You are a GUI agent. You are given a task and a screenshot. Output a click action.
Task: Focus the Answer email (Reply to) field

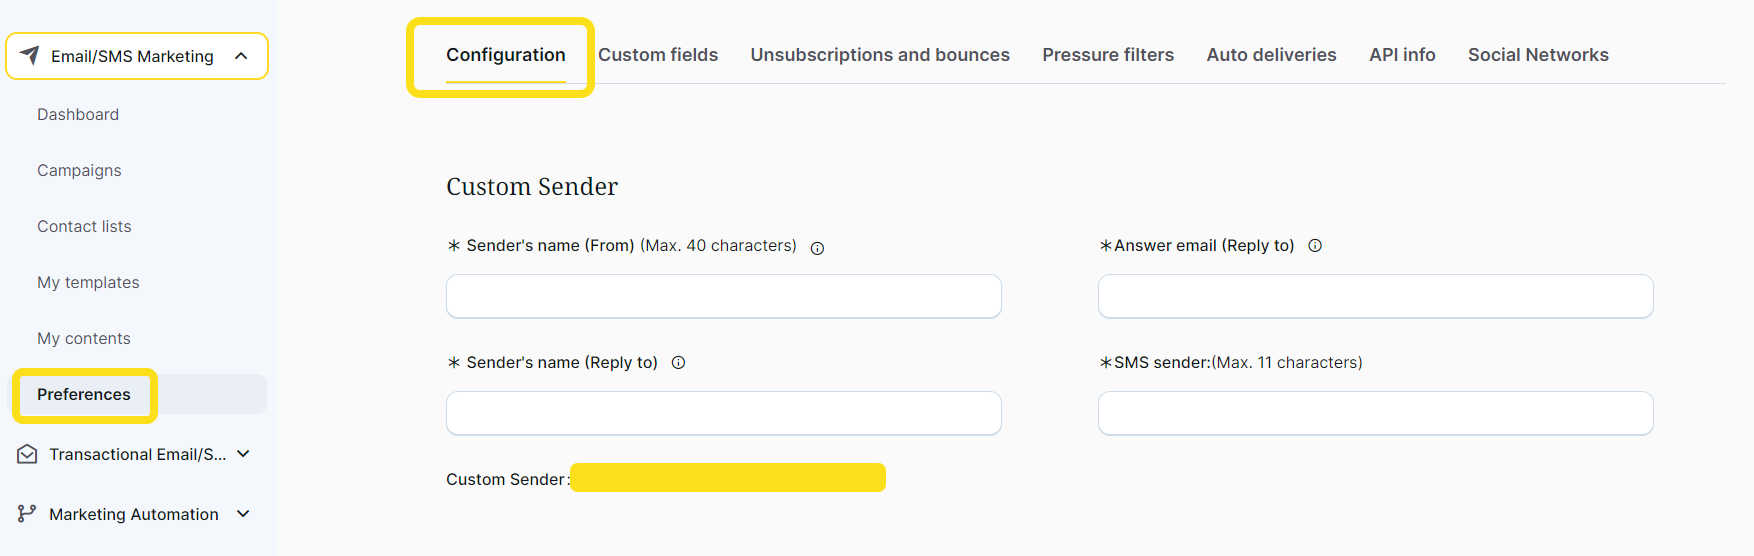[x=1375, y=296]
